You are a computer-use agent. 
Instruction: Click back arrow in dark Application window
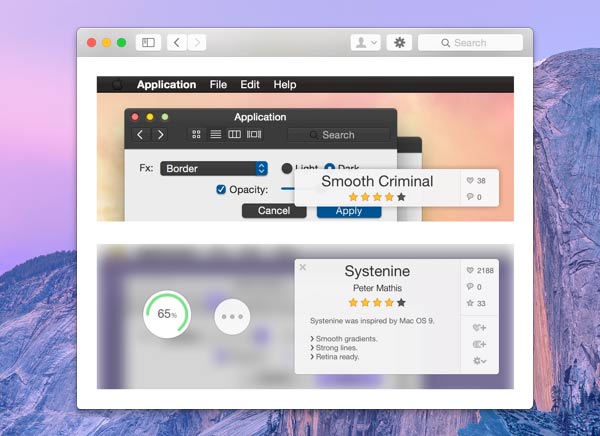pos(140,135)
